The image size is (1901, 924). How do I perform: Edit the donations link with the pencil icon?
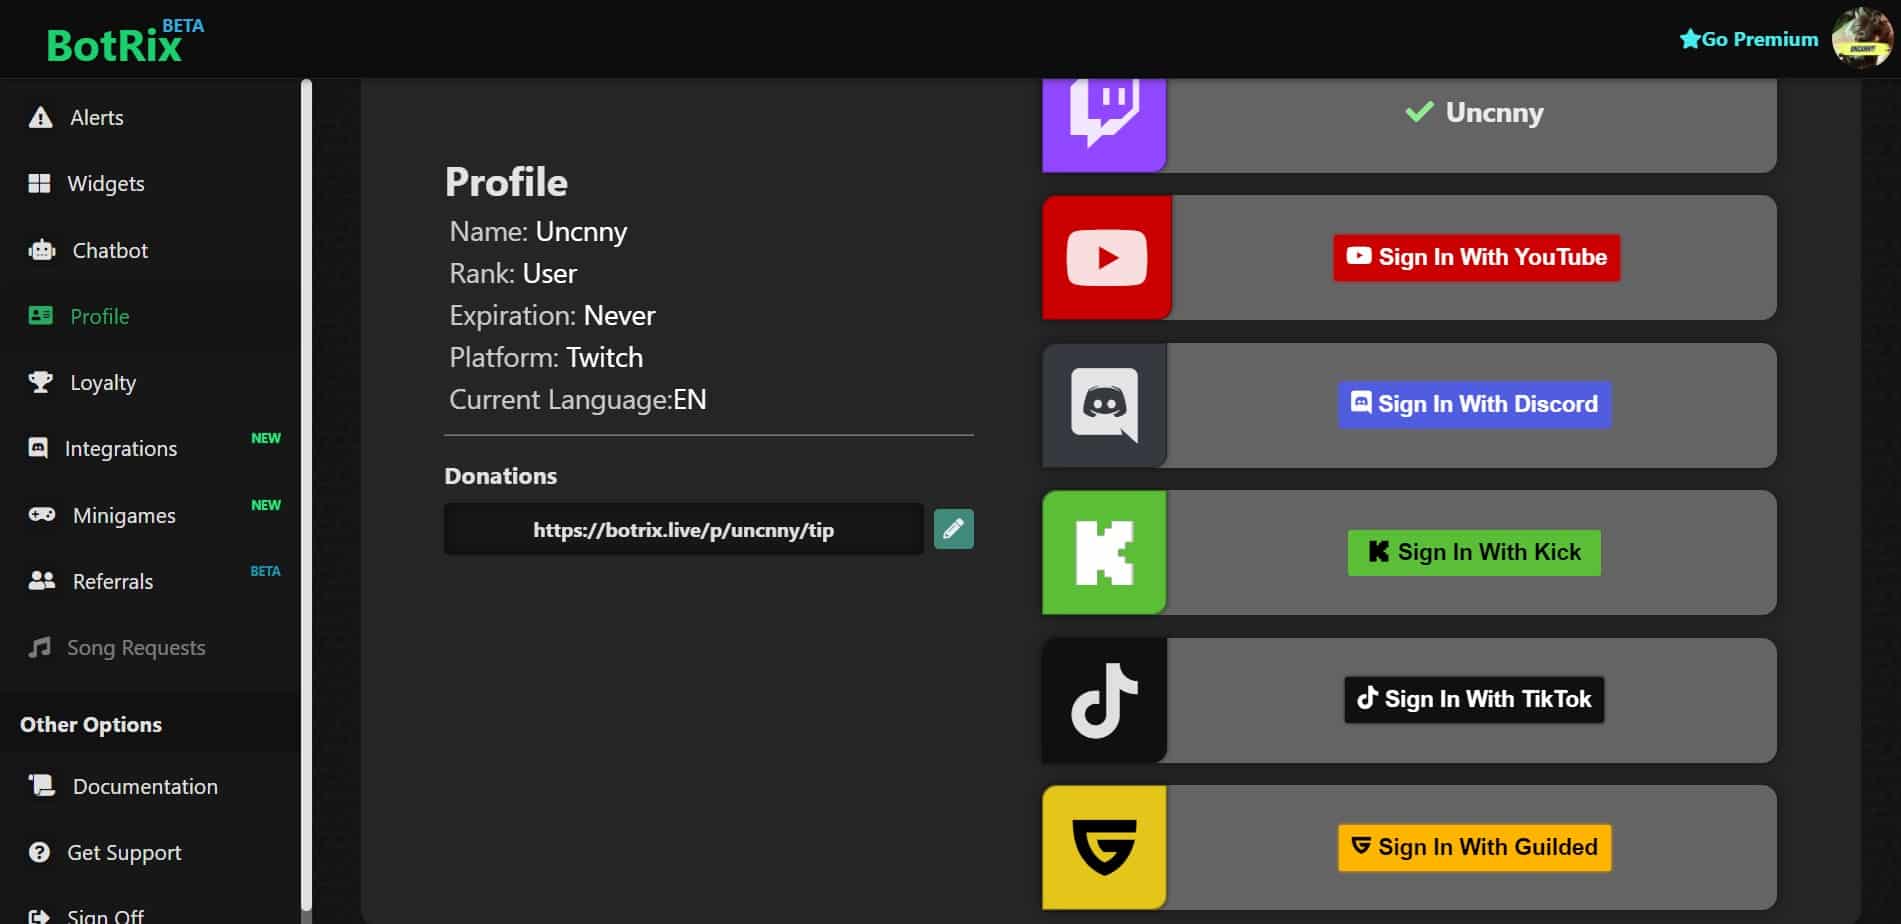953,529
